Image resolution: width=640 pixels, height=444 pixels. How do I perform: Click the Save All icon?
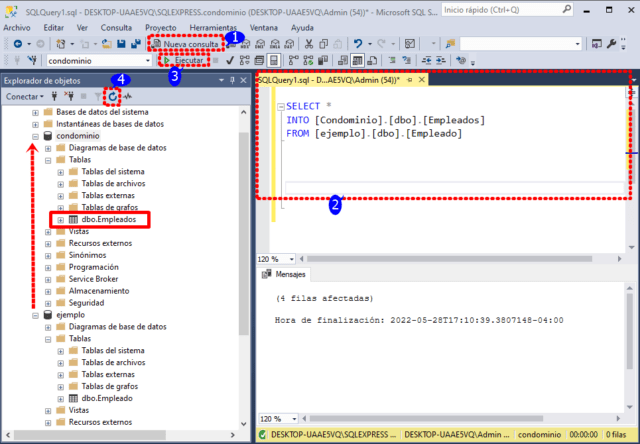click(136, 44)
